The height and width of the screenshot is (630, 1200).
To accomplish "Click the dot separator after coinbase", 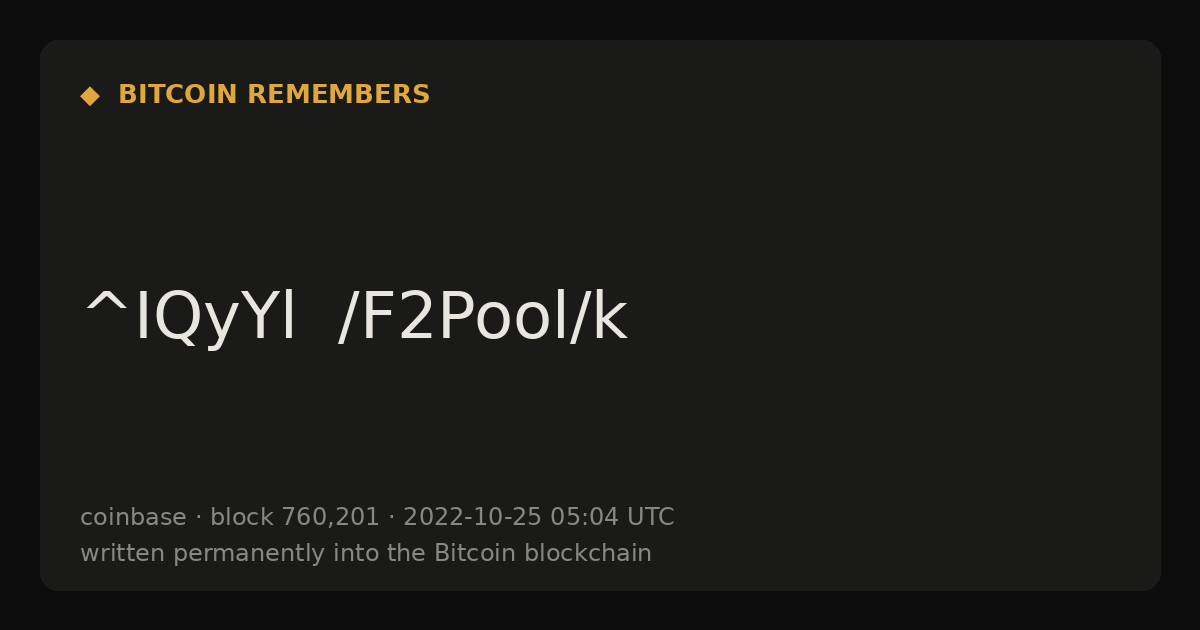I will 198,517.
